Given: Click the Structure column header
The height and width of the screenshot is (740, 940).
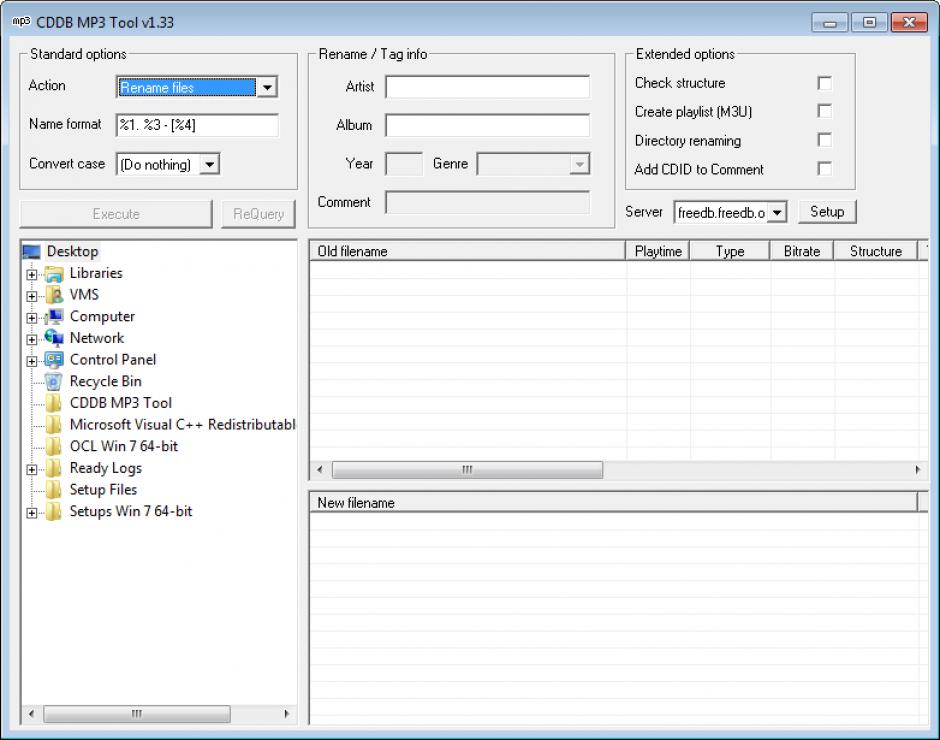Looking at the screenshot, I should click(x=876, y=251).
